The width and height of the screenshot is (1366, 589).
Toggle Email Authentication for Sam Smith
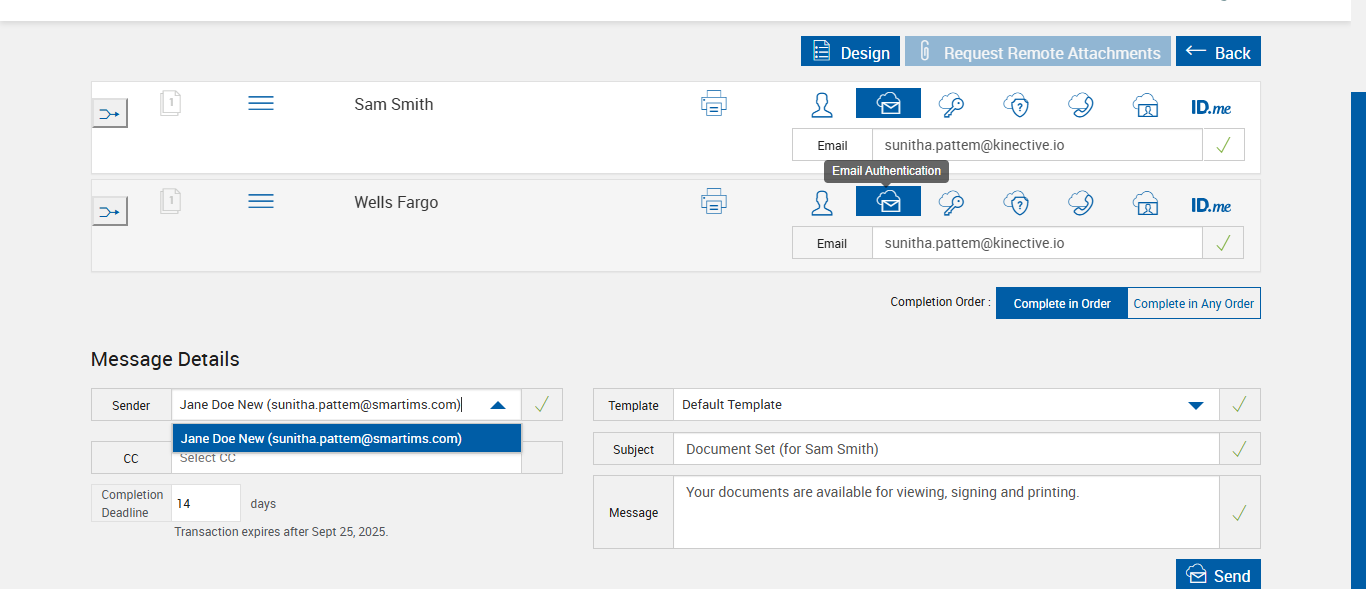tap(888, 104)
